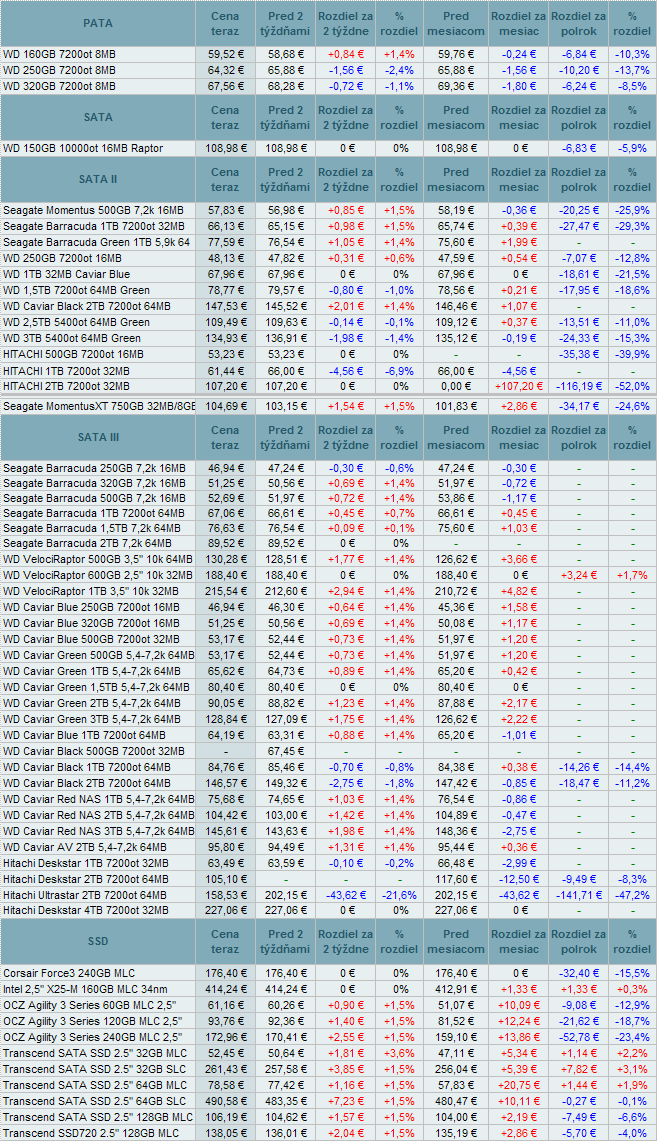This screenshot has height=1141, width=657.
Task: Click 'HITACHI 2TB 7200ot 32MB' label
Action: pyautogui.click(x=66, y=386)
